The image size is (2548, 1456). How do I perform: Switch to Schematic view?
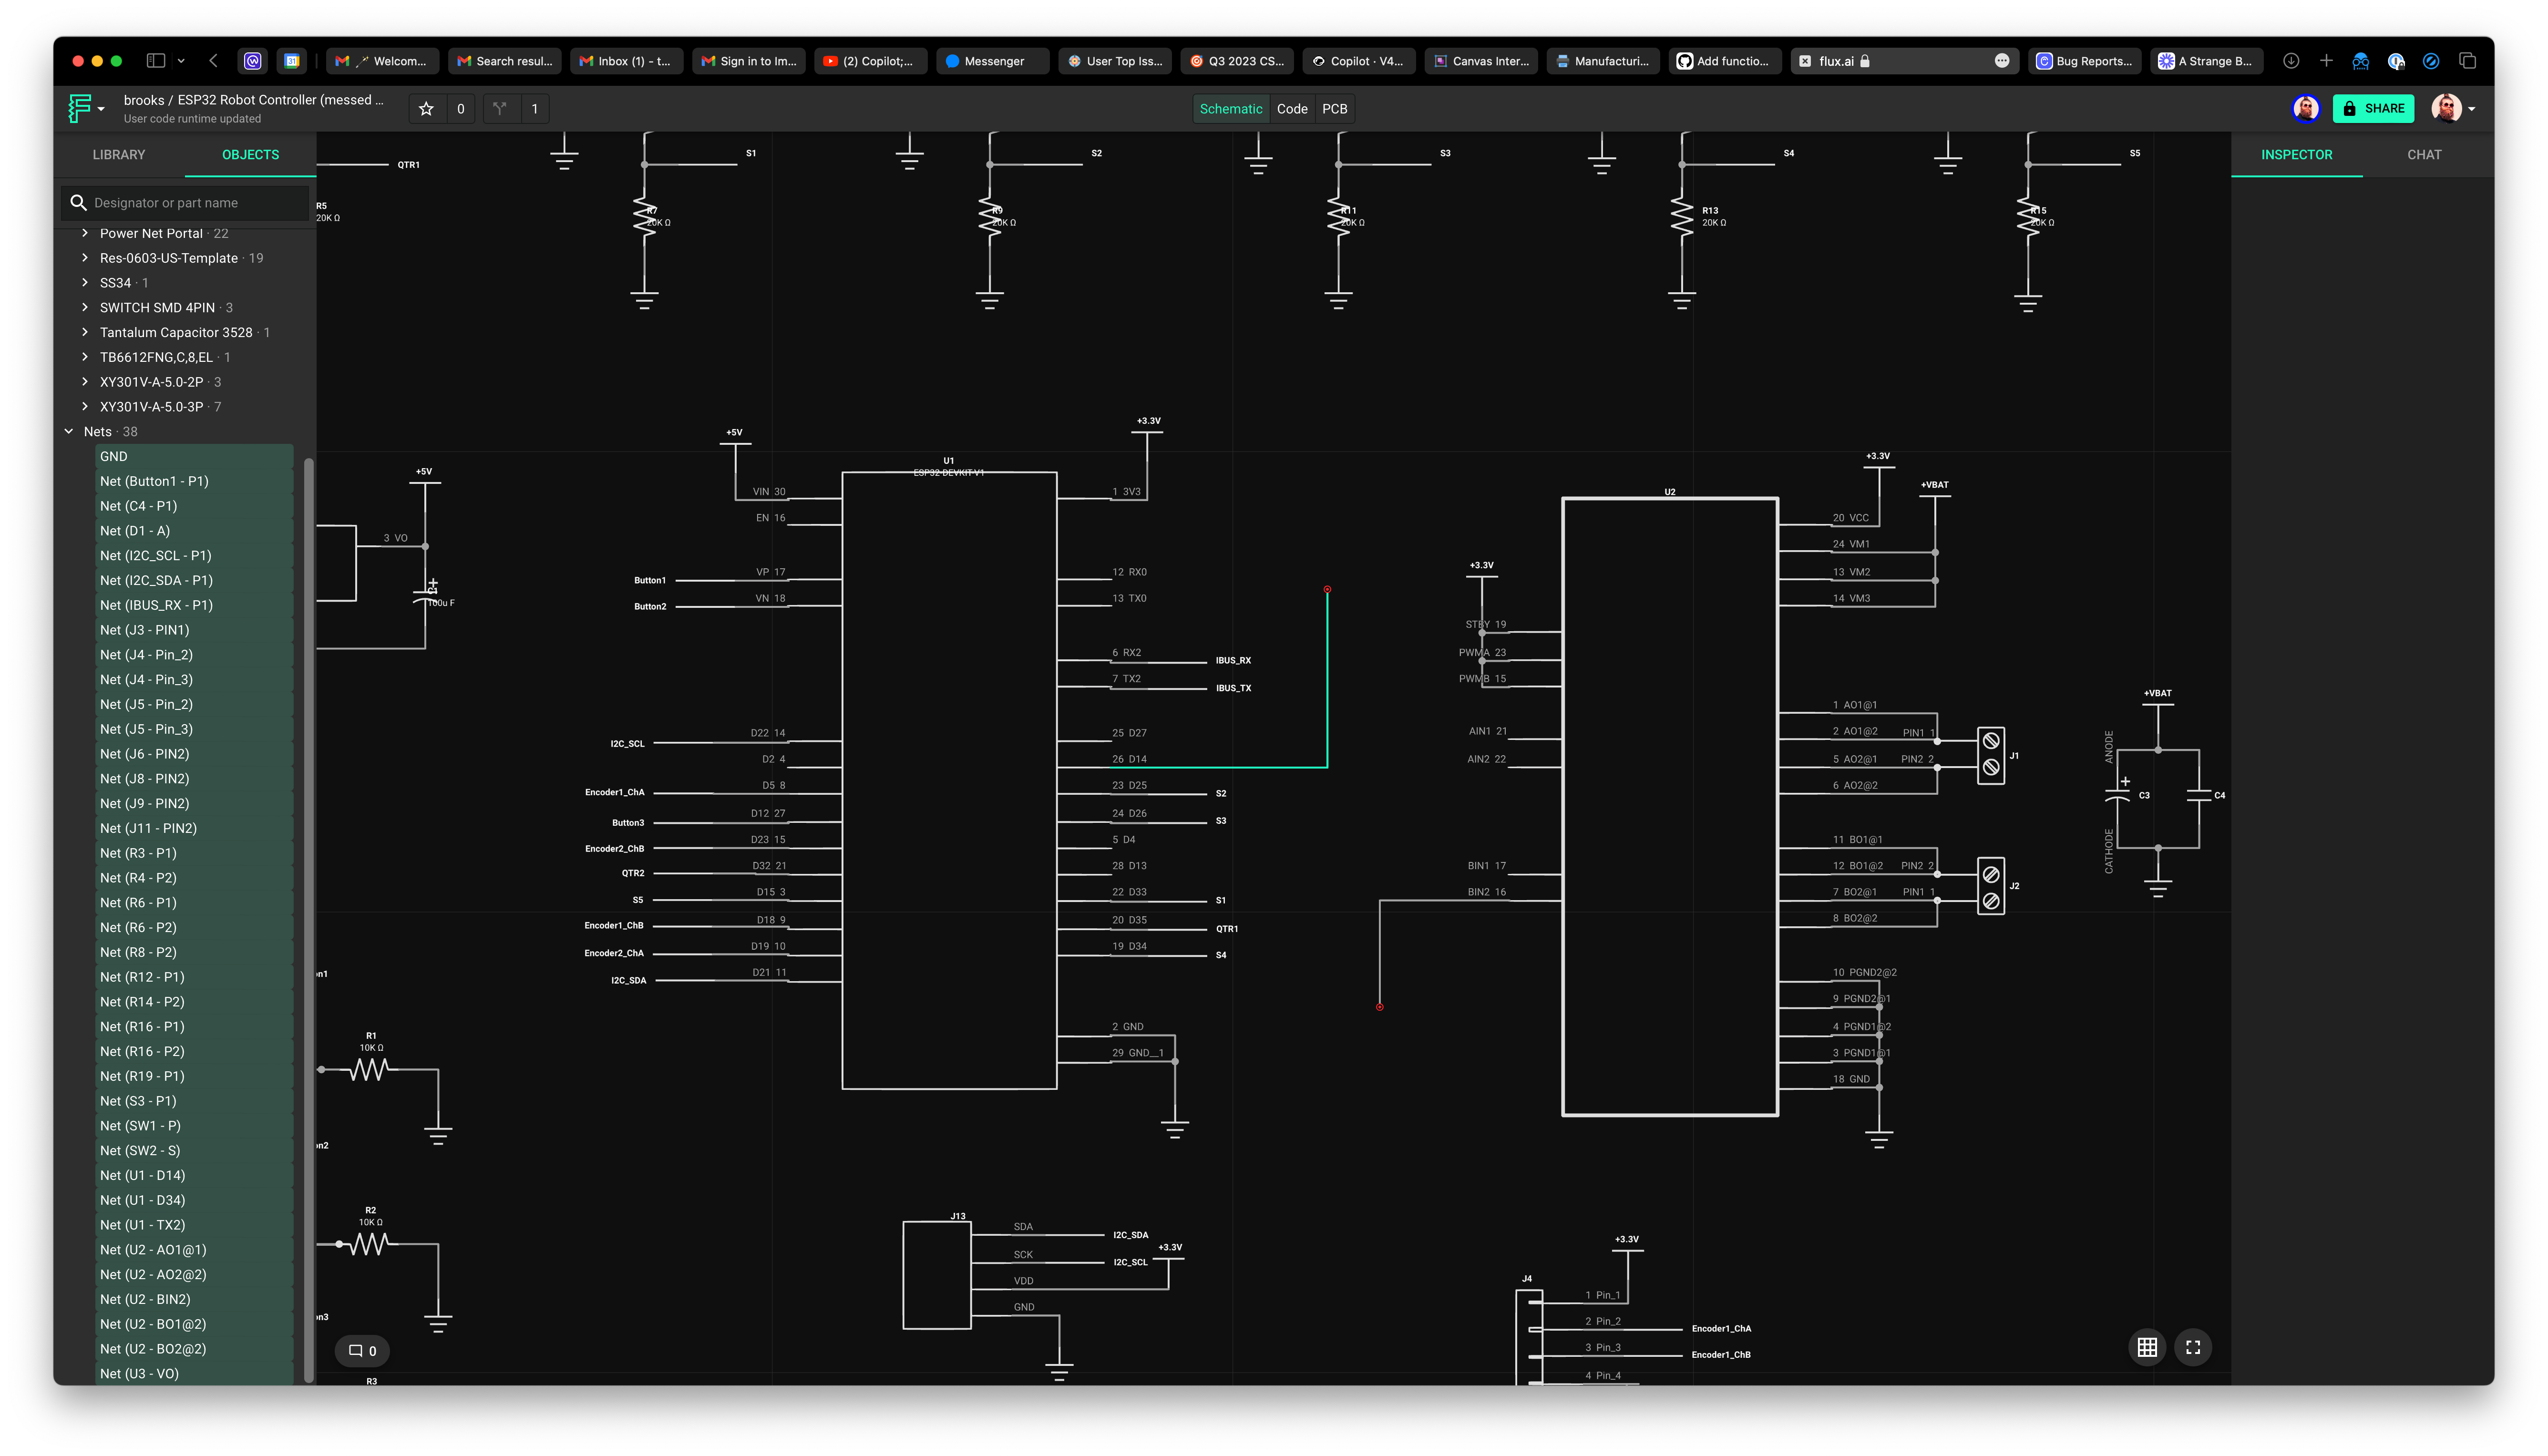tap(1230, 109)
